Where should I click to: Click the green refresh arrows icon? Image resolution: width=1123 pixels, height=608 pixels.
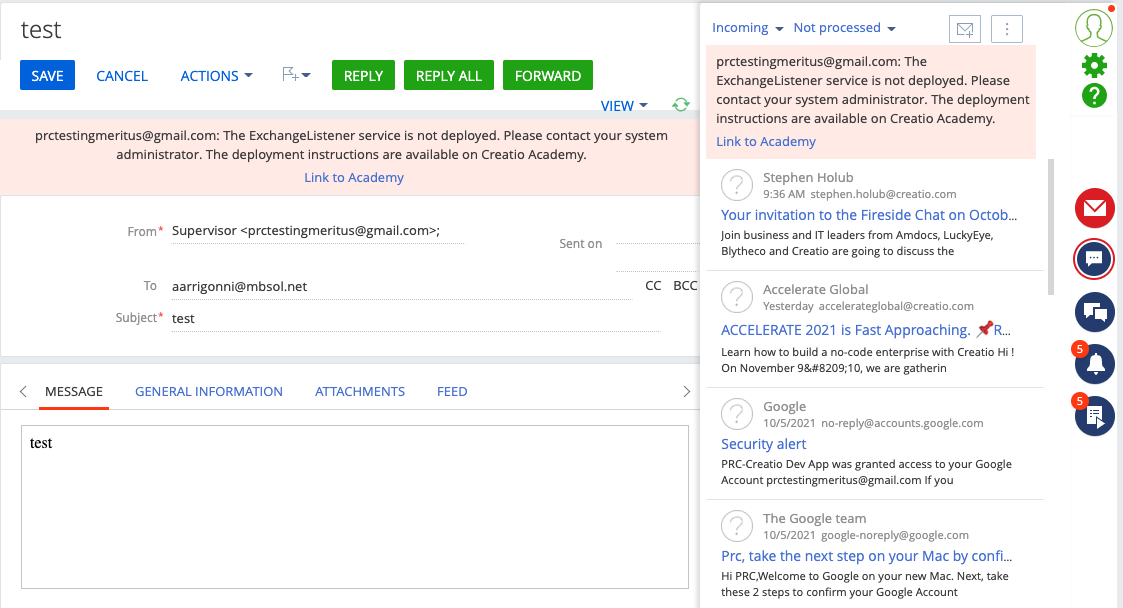680,105
